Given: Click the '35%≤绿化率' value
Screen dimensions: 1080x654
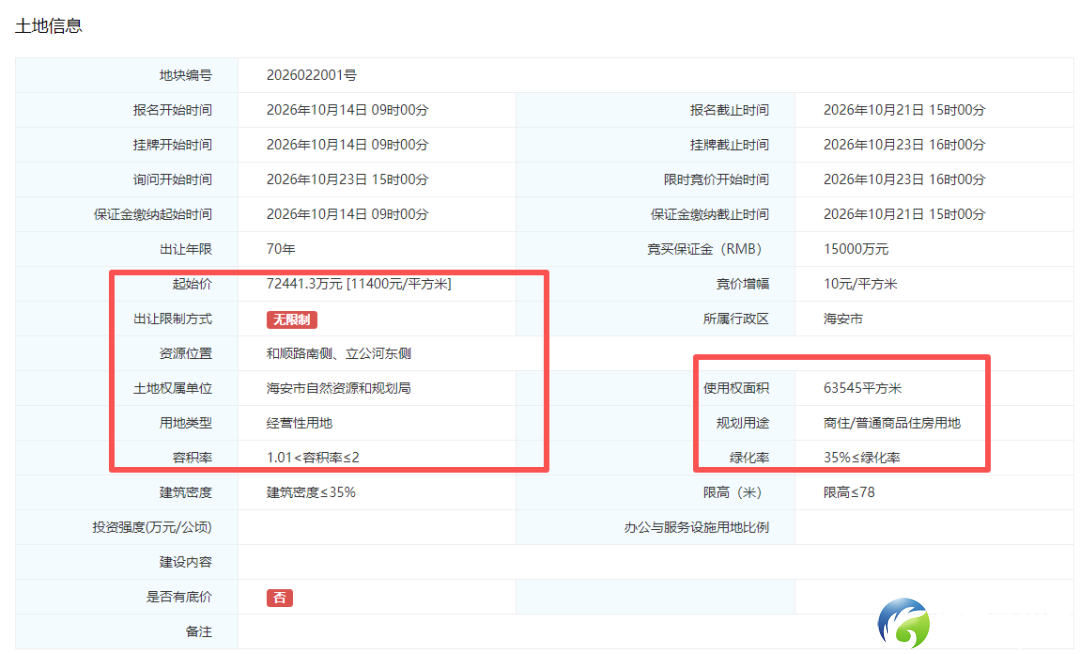Looking at the screenshot, I should [x=862, y=458].
